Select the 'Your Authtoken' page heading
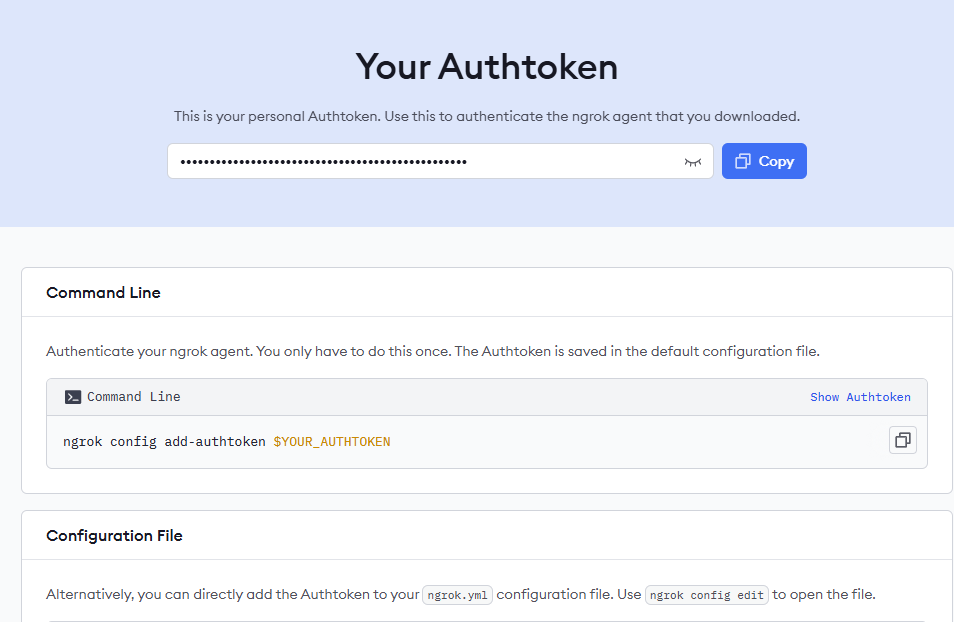The height and width of the screenshot is (622, 954). tap(487, 67)
